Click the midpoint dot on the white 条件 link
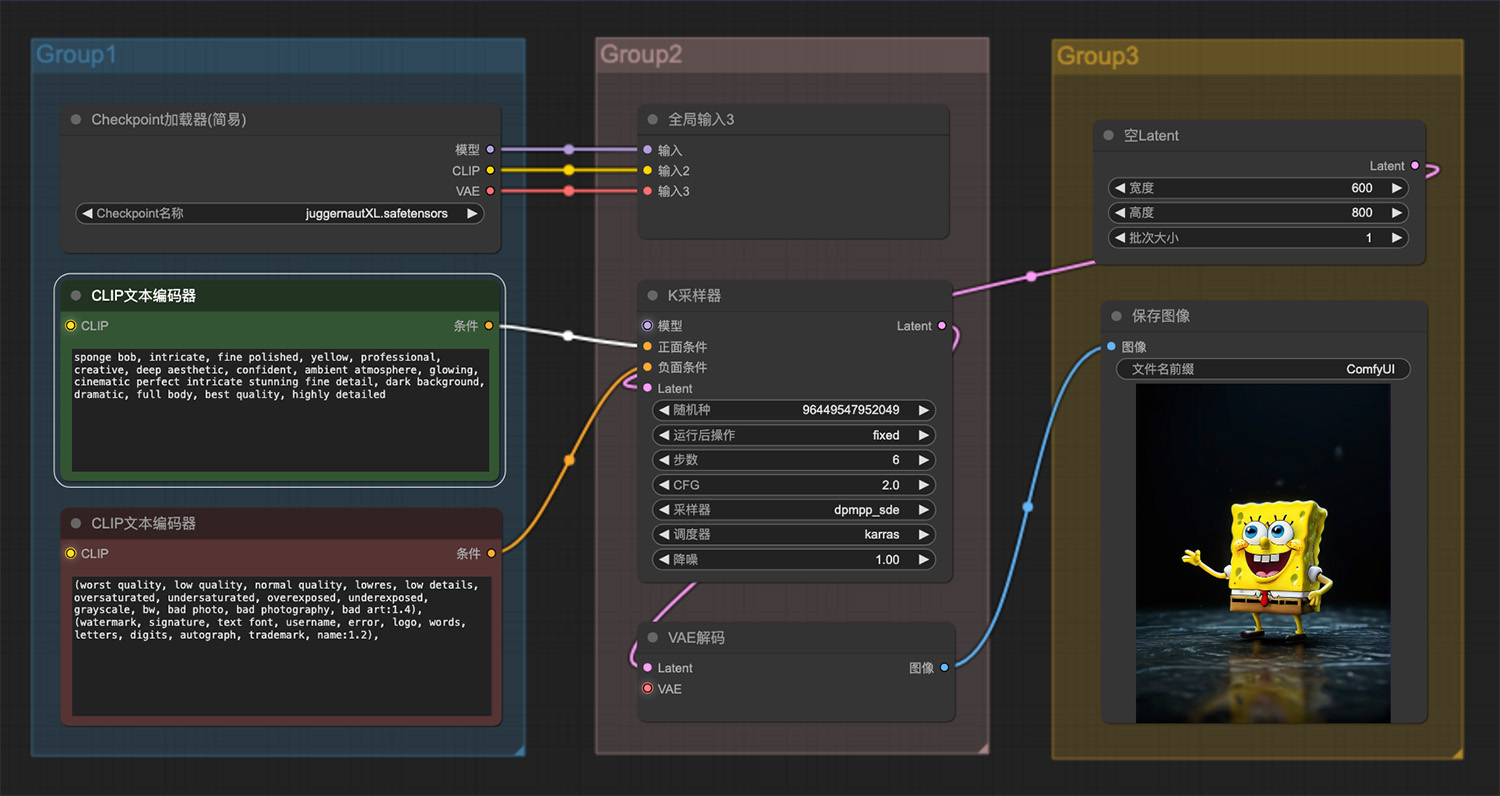1500x796 pixels. pos(568,336)
